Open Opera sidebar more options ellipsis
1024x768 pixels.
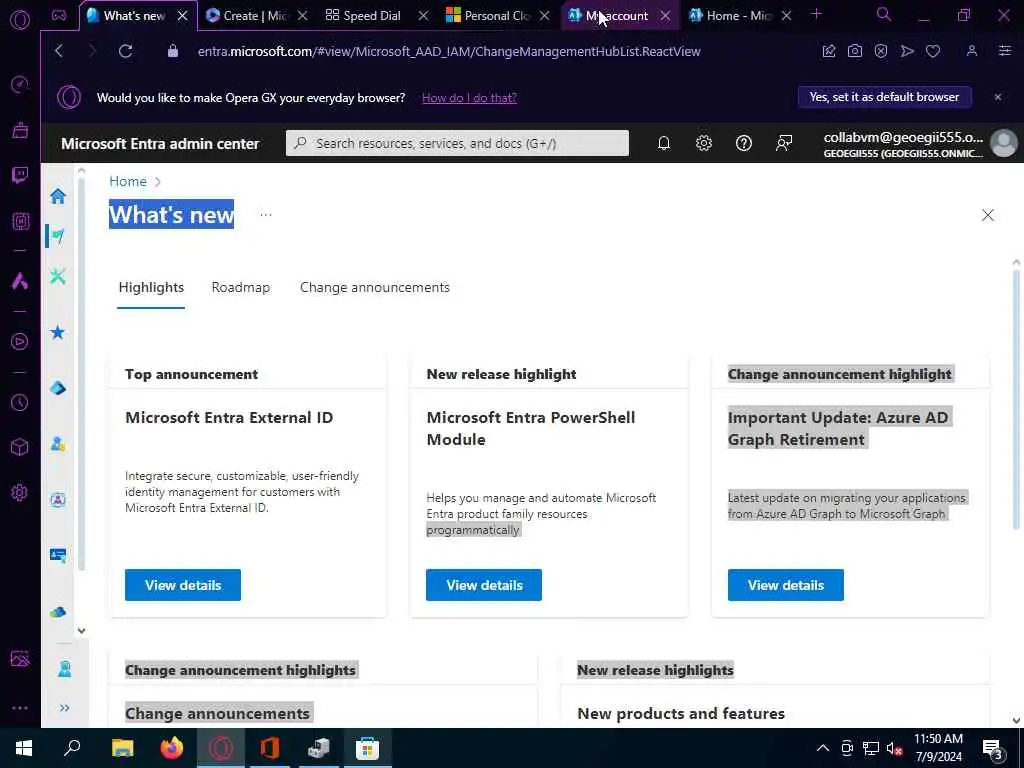tap(20, 707)
